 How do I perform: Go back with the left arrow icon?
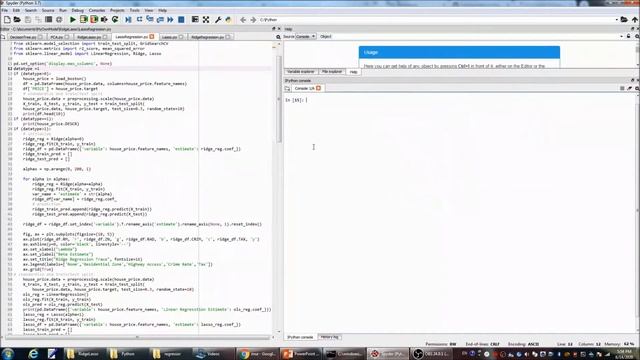coord(243,20)
